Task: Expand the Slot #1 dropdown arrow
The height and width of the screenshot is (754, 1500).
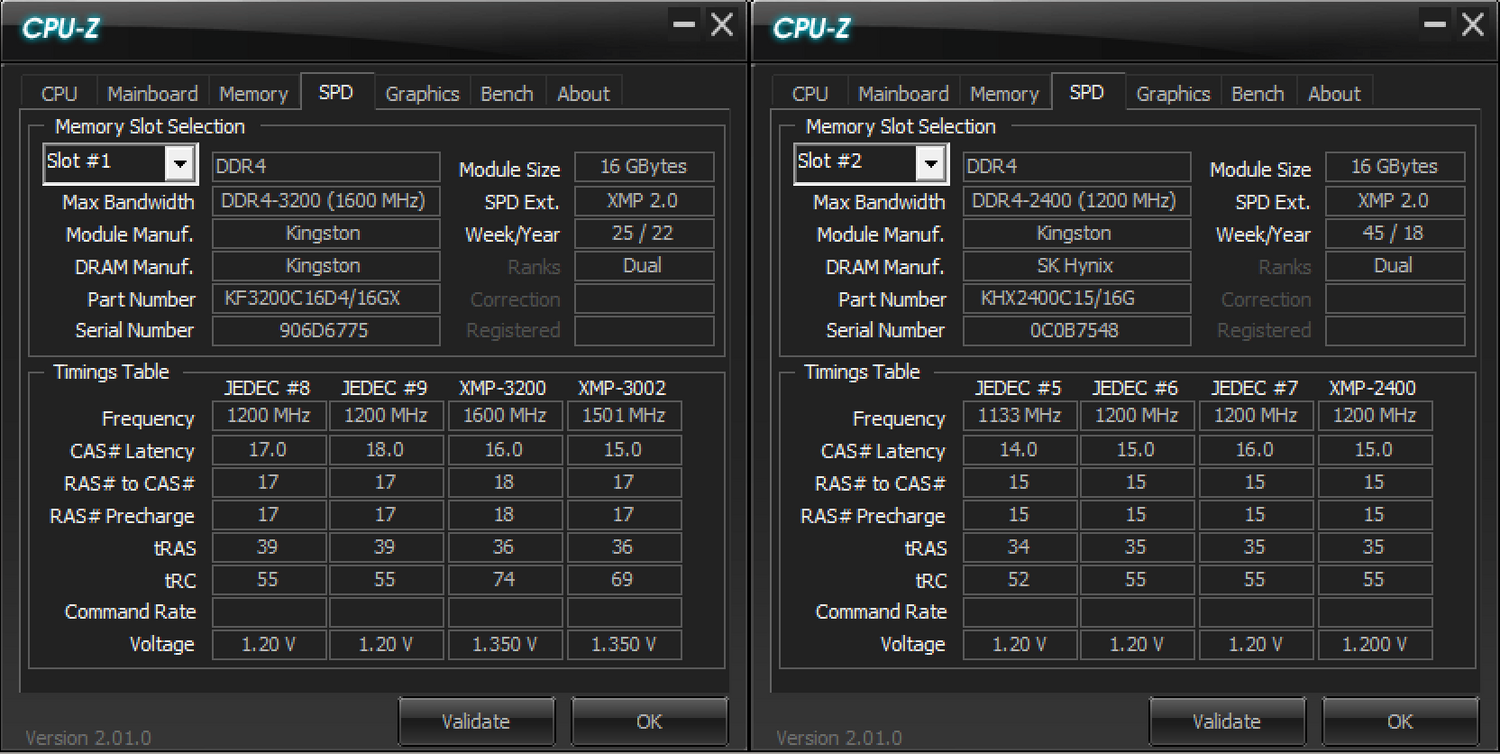Action: [x=180, y=163]
